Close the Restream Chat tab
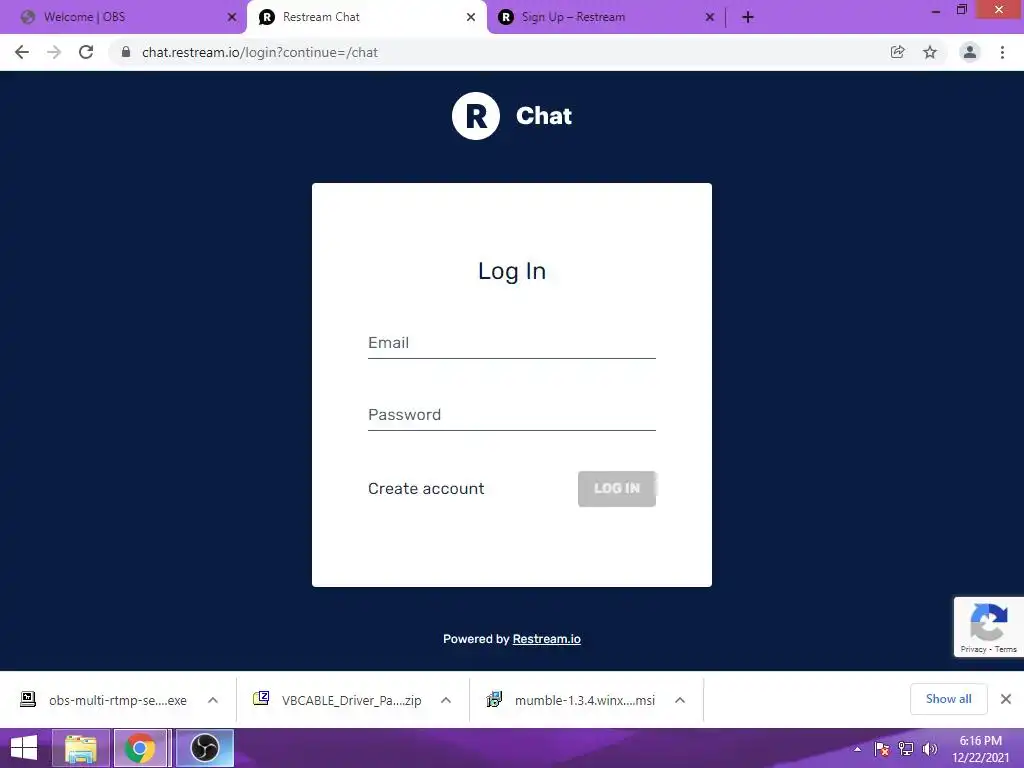Screen dimensions: 1024x768 click(471, 18)
